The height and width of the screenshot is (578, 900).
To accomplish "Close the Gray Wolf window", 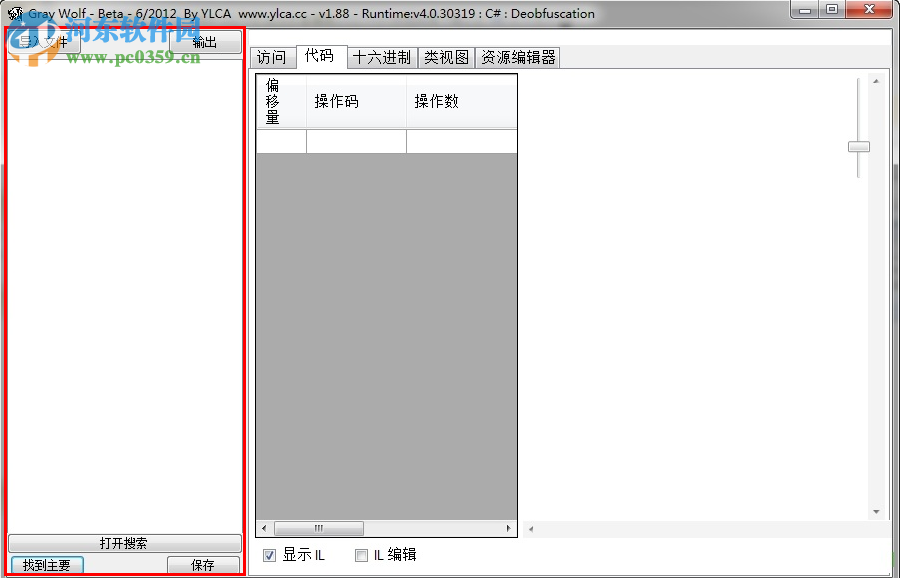I will [870, 10].
